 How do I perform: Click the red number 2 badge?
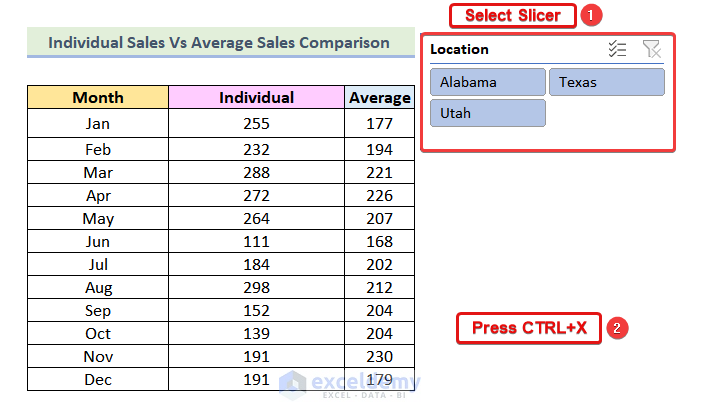point(617,328)
